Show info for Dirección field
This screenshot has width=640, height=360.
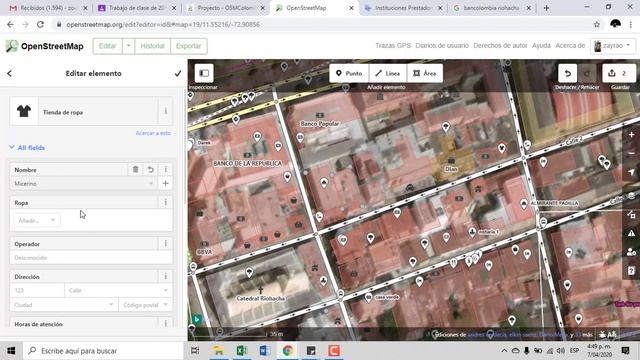click(165, 276)
